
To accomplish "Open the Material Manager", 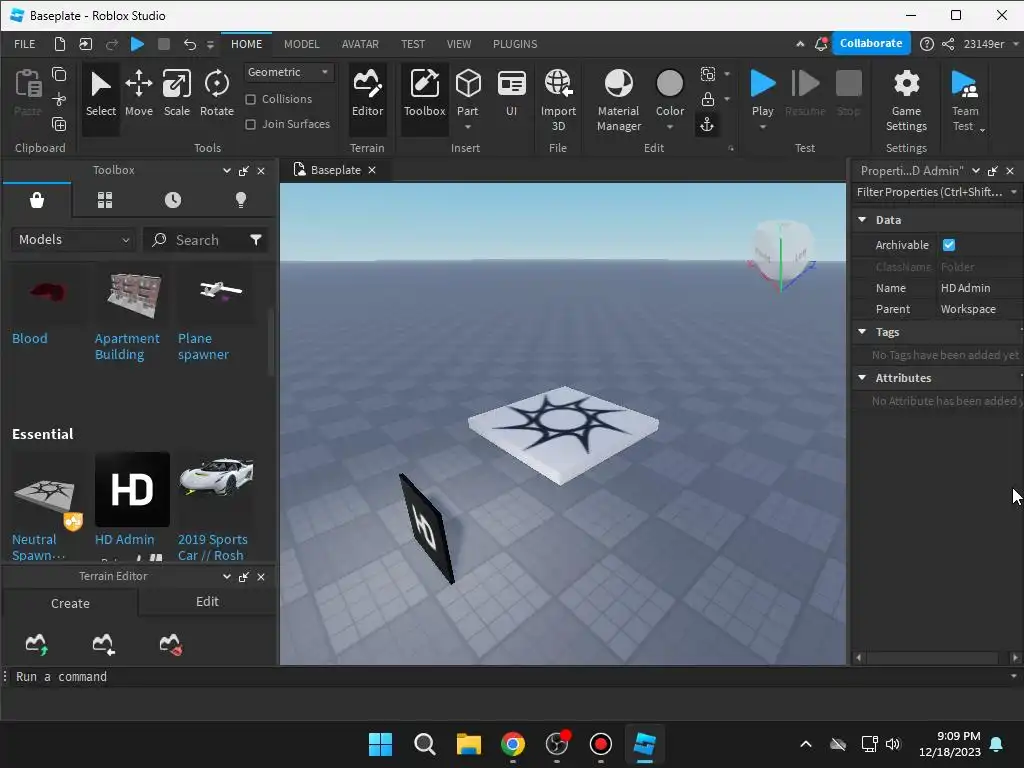I will (618, 101).
